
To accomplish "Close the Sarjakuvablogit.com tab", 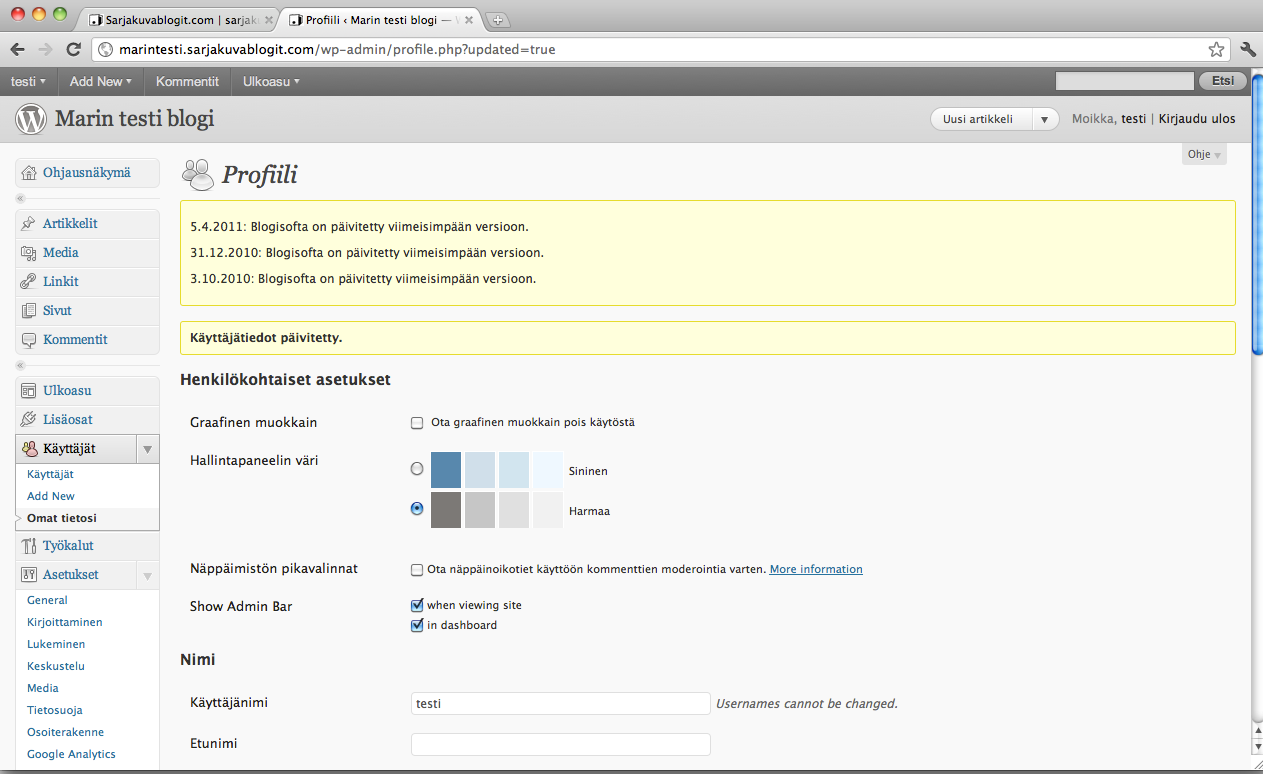I will point(269,20).
